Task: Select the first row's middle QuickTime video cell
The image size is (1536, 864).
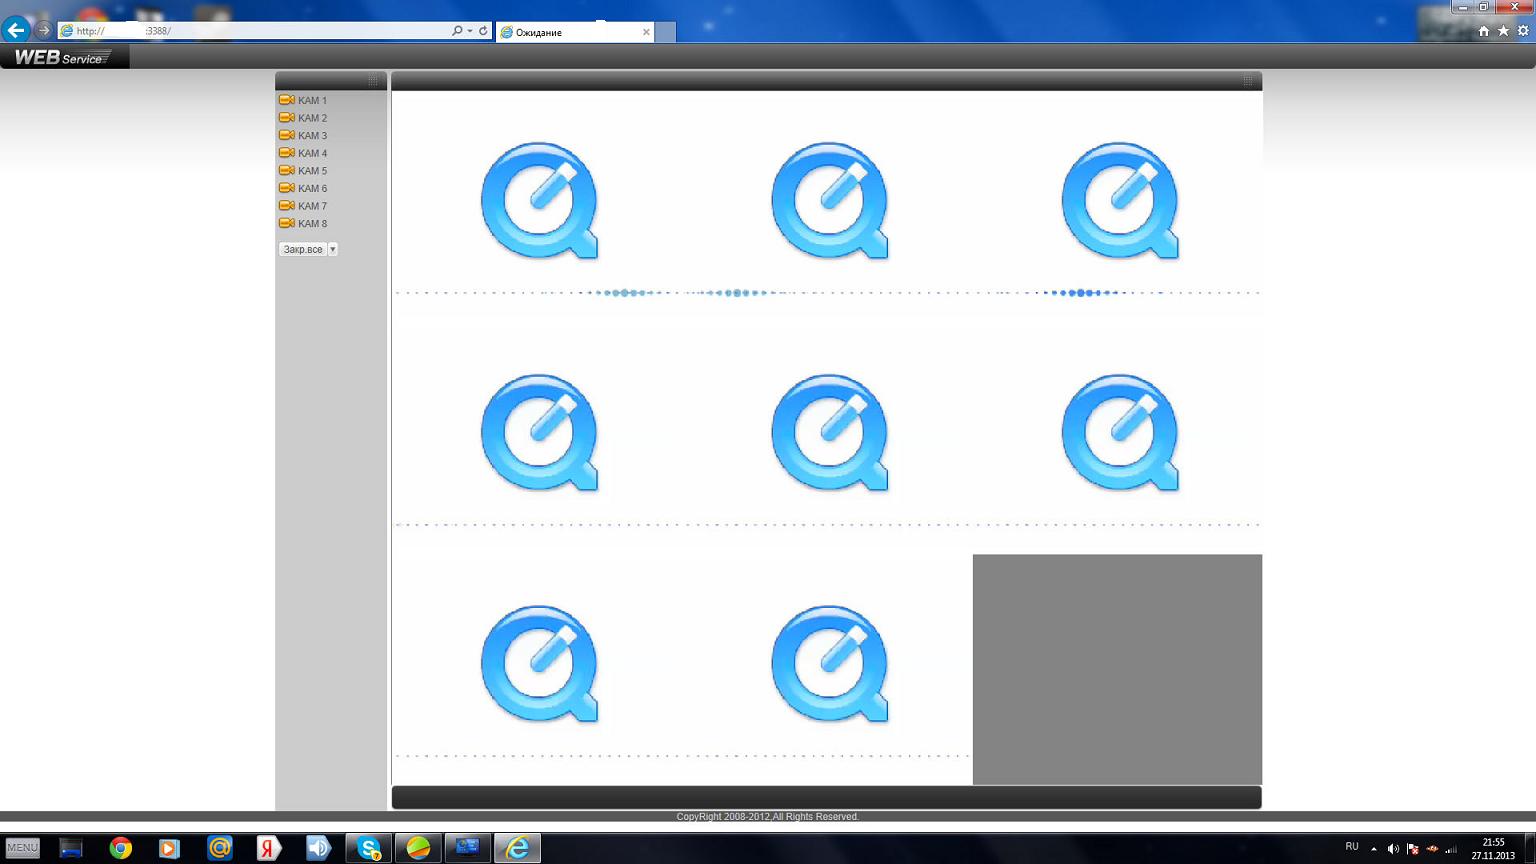Action: (827, 207)
